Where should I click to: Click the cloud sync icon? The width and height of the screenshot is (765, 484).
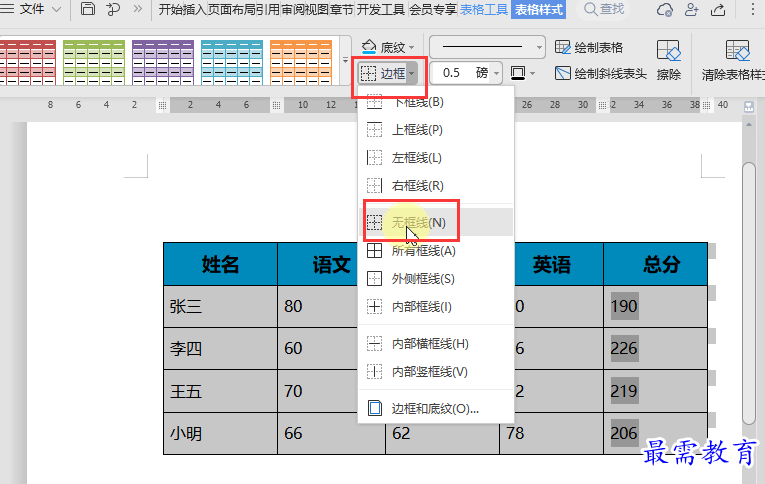point(665,9)
